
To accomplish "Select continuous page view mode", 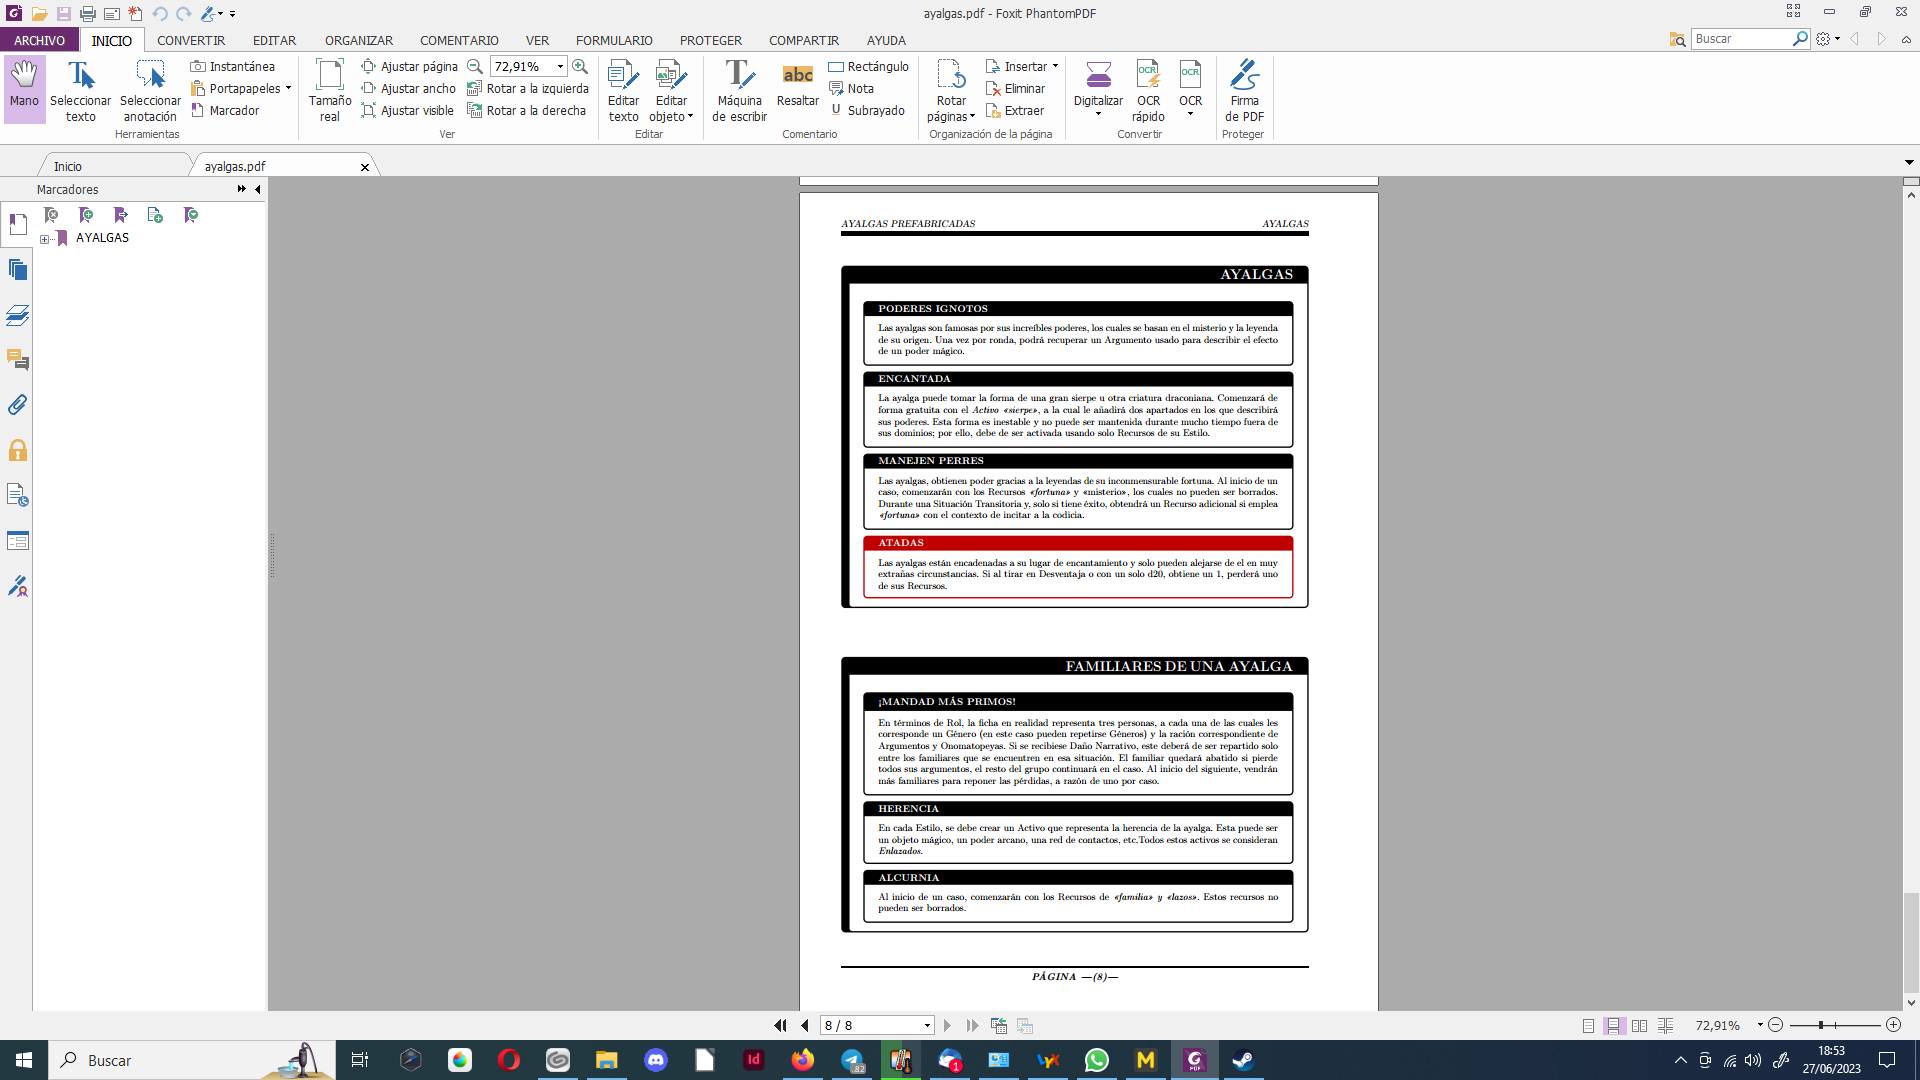I will [1613, 1025].
